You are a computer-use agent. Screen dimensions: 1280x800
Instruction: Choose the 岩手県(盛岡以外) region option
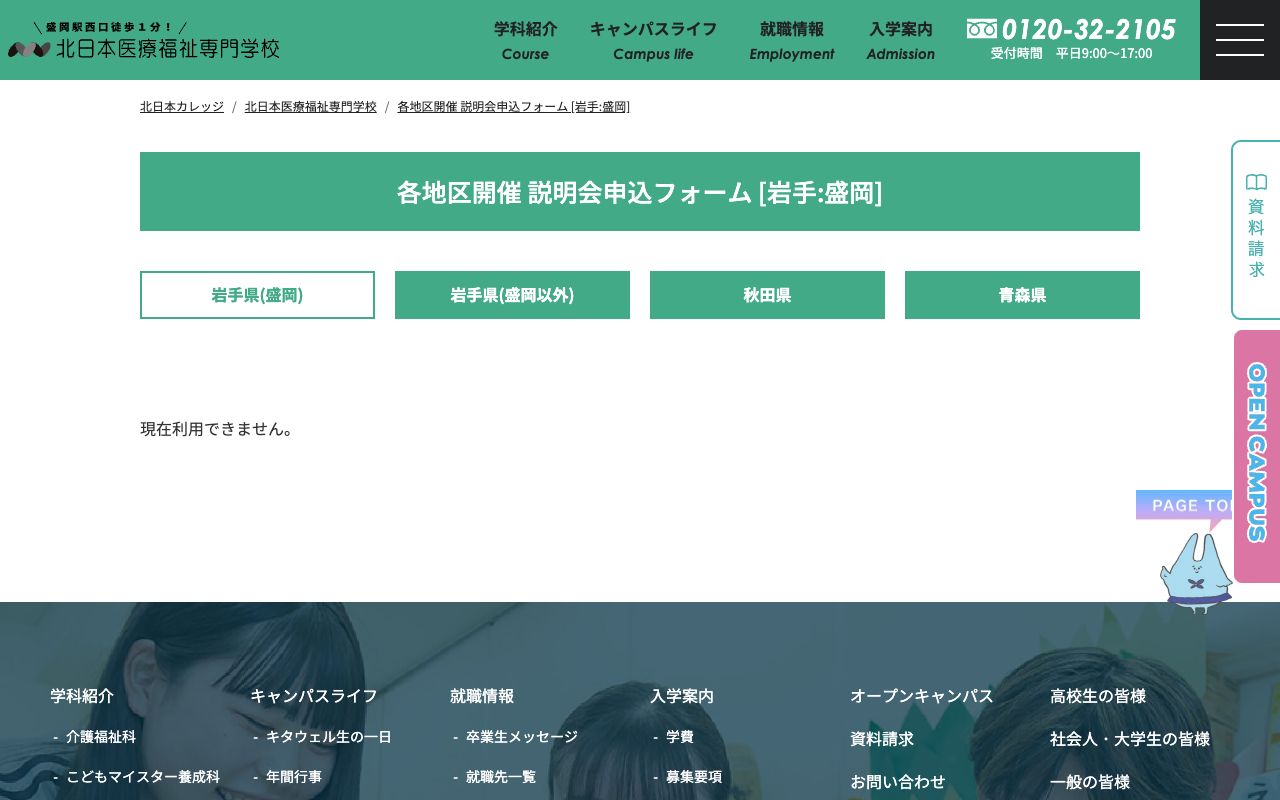(x=512, y=295)
